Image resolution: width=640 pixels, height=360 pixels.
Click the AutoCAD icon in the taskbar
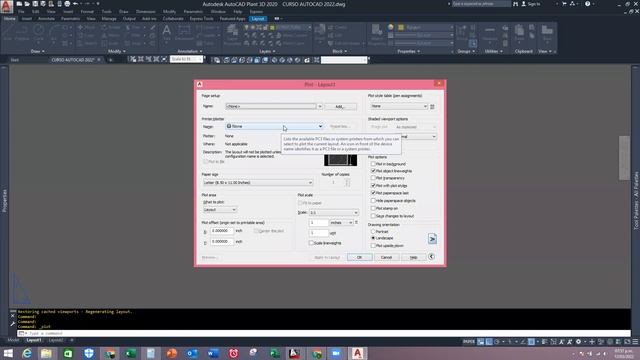pos(358,353)
